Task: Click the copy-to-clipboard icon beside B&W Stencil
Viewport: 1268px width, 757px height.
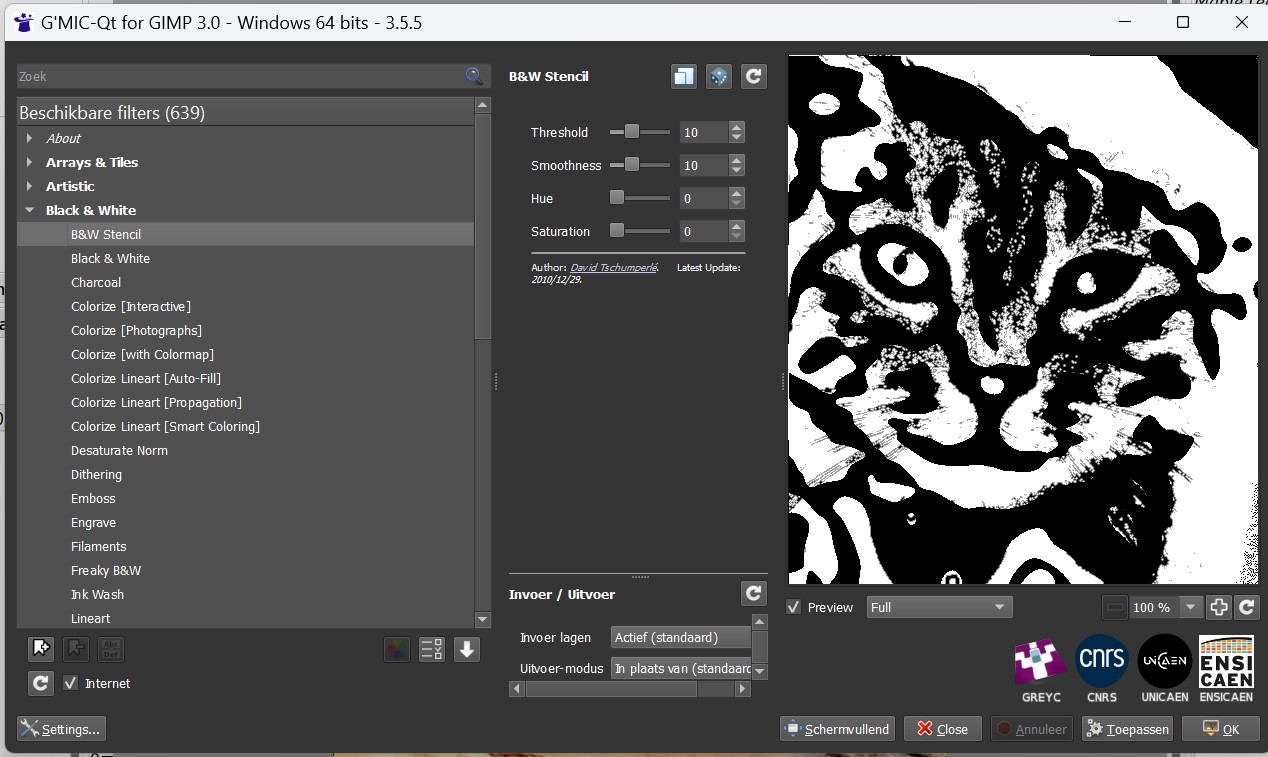Action: 684,77
